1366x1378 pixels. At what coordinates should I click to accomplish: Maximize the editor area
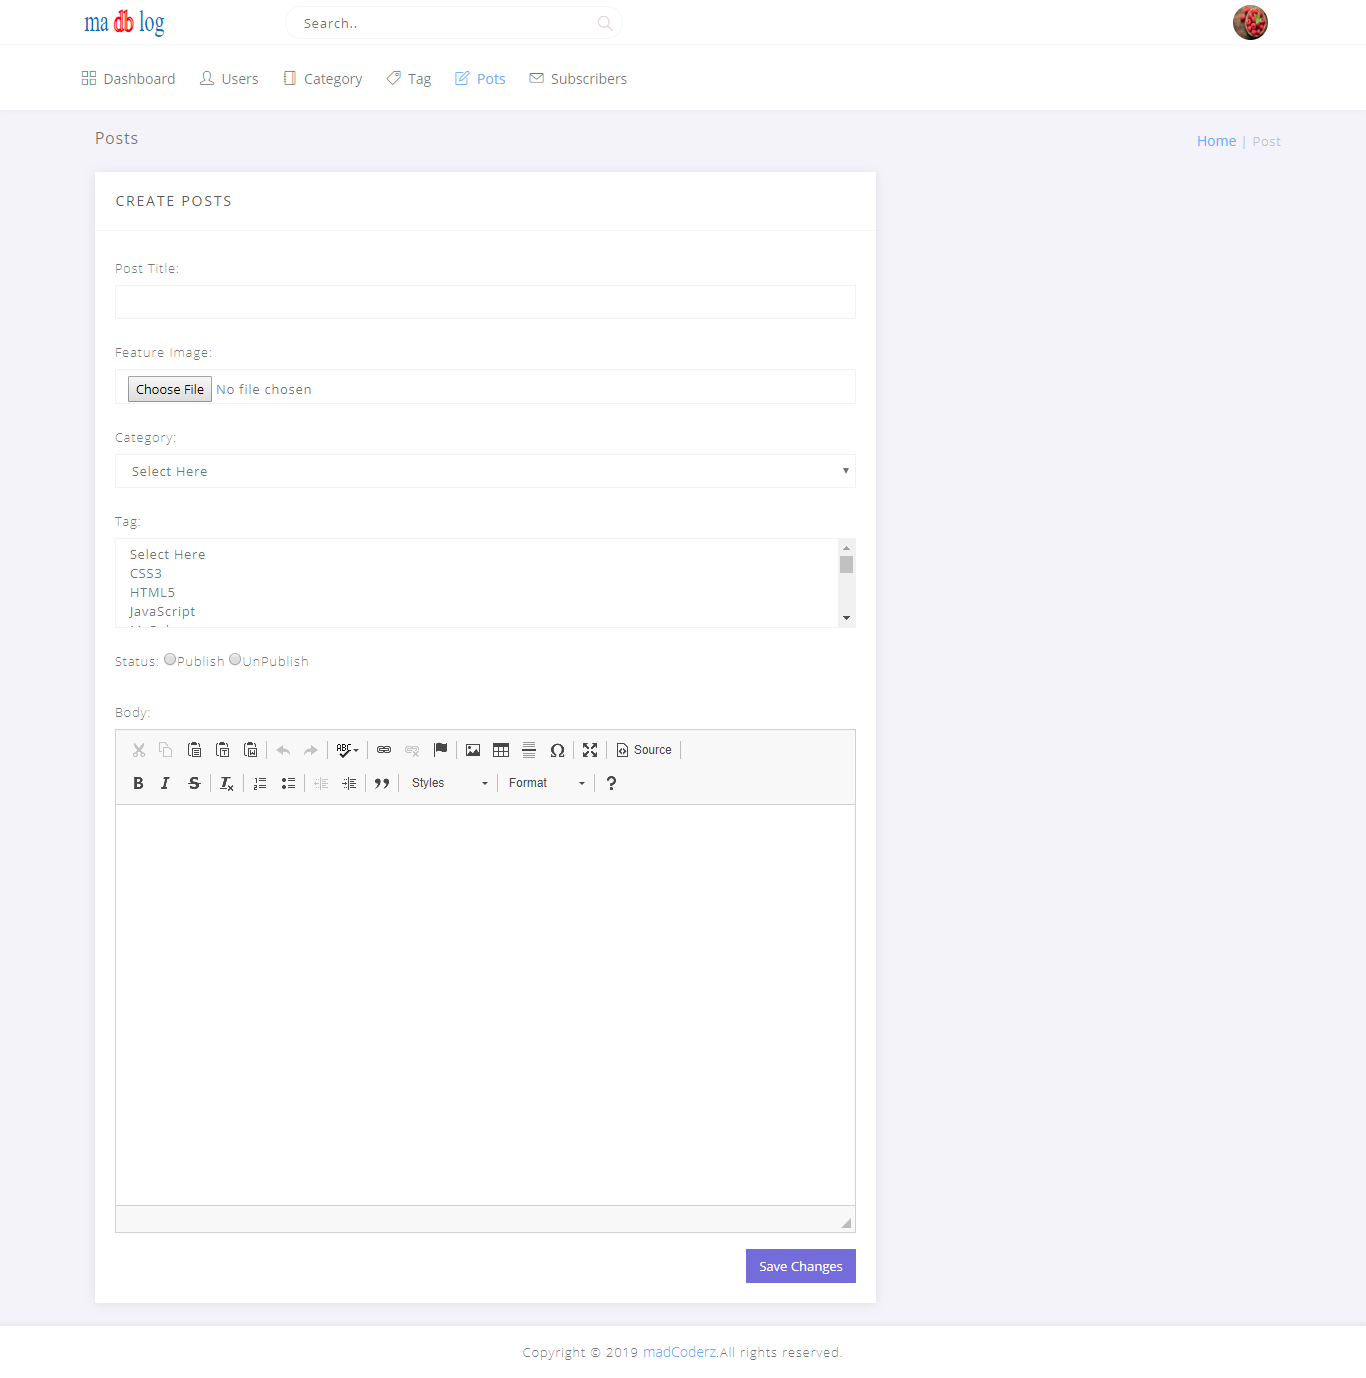click(x=590, y=750)
